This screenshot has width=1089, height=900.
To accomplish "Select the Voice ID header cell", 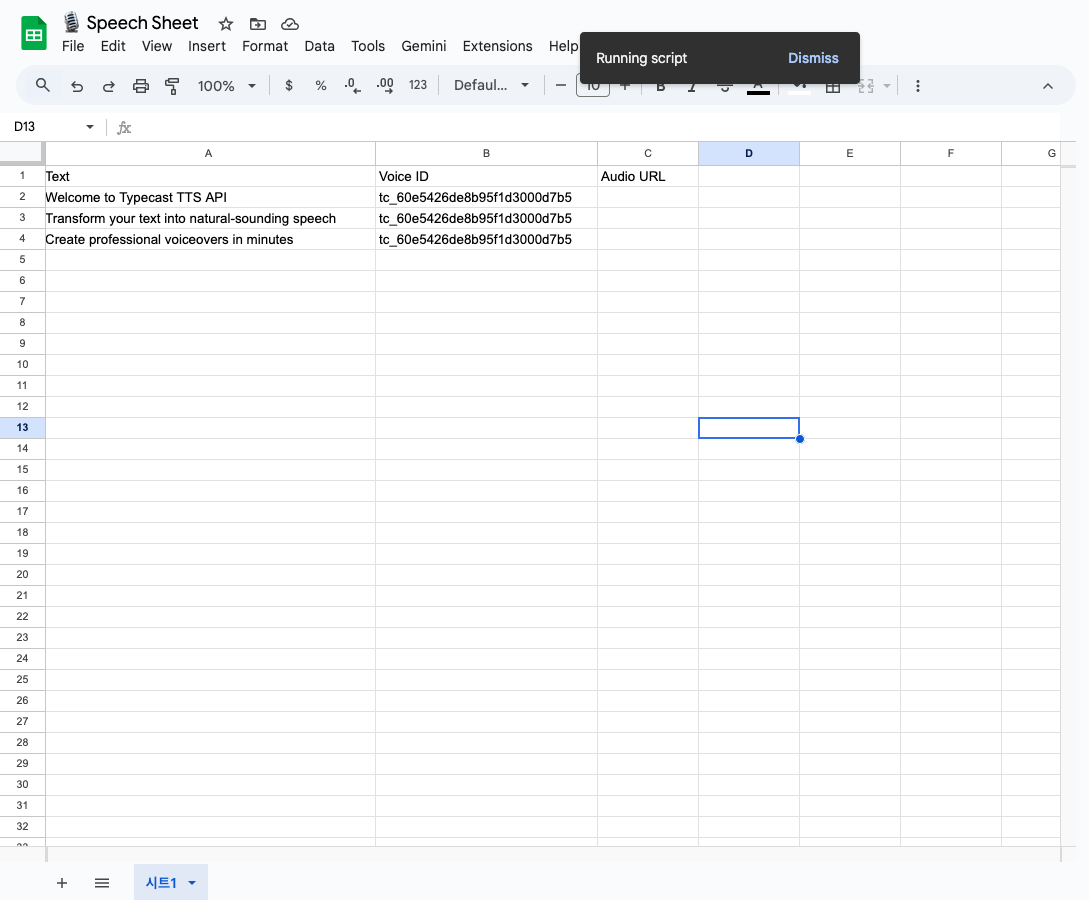I will tap(486, 176).
